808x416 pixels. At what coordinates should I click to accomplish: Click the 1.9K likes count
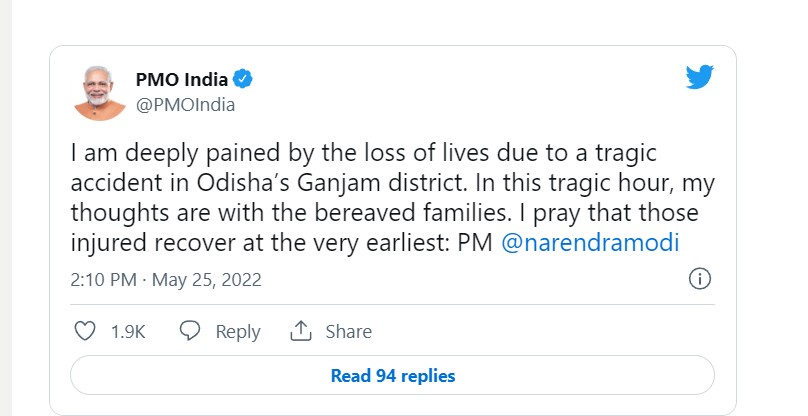[129, 332]
